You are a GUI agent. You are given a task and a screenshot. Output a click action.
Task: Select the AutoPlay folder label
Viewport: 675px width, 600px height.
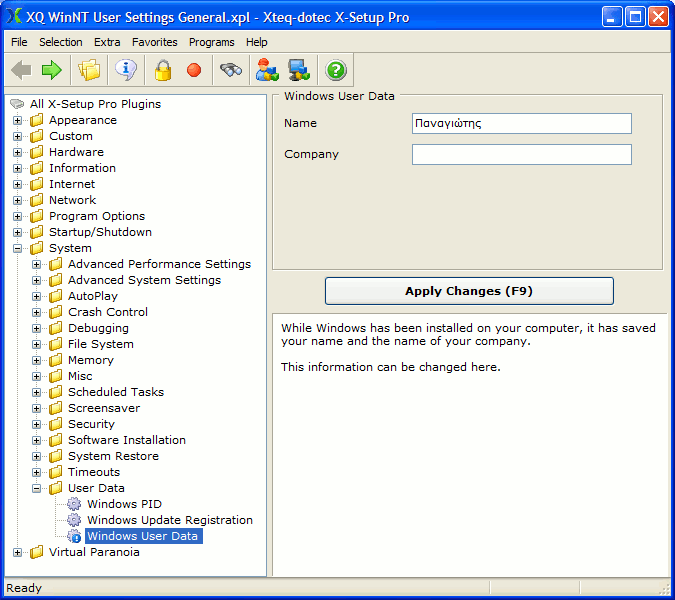(x=93, y=296)
